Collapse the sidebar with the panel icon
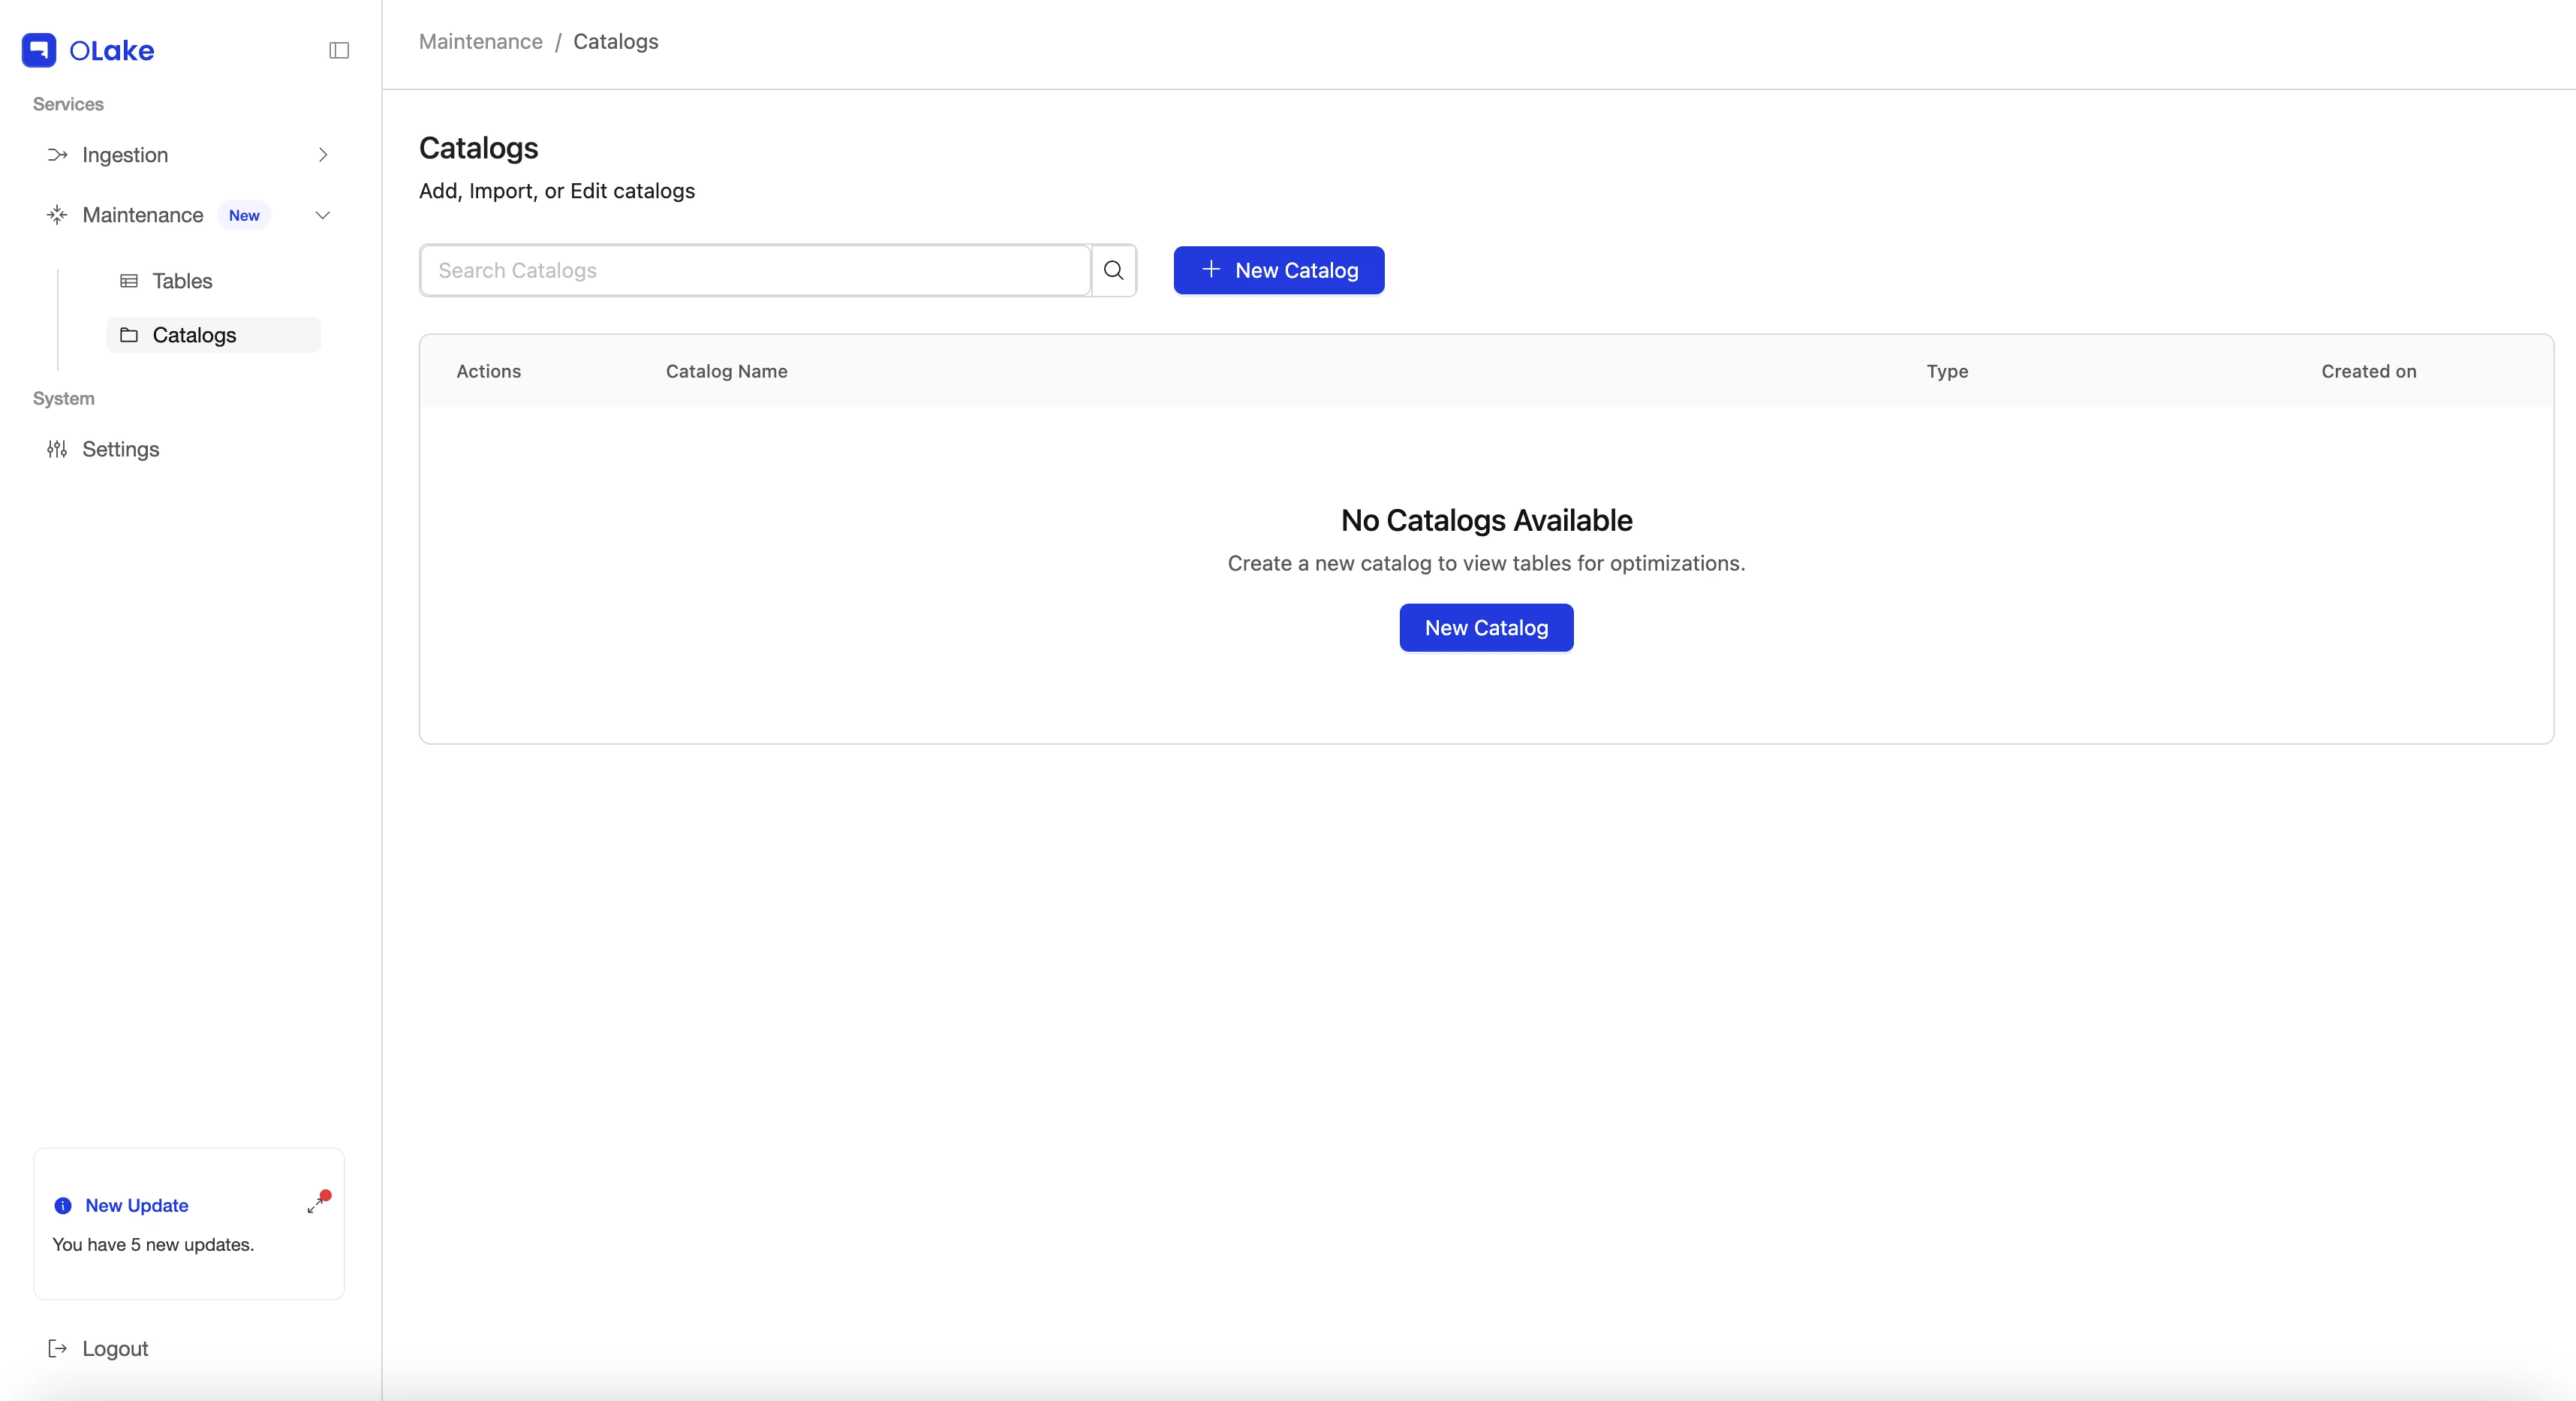 click(x=339, y=50)
